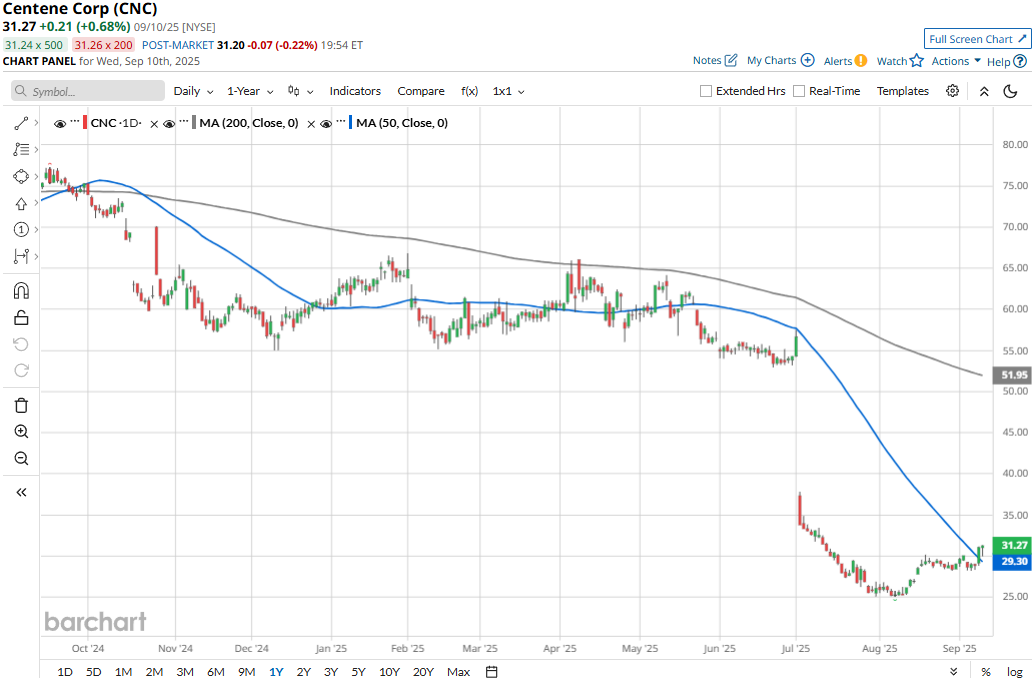Open the My Charts link
This screenshot has width=1033, height=678.
tap(771, 60)
